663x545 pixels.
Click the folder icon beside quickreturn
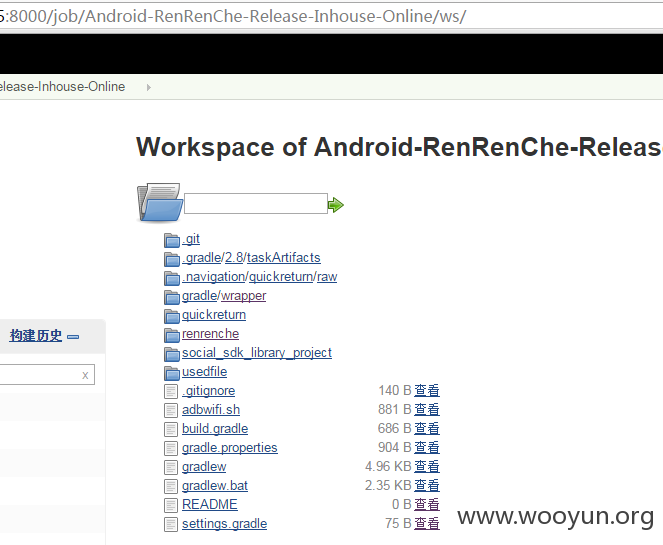click(172, 316)
